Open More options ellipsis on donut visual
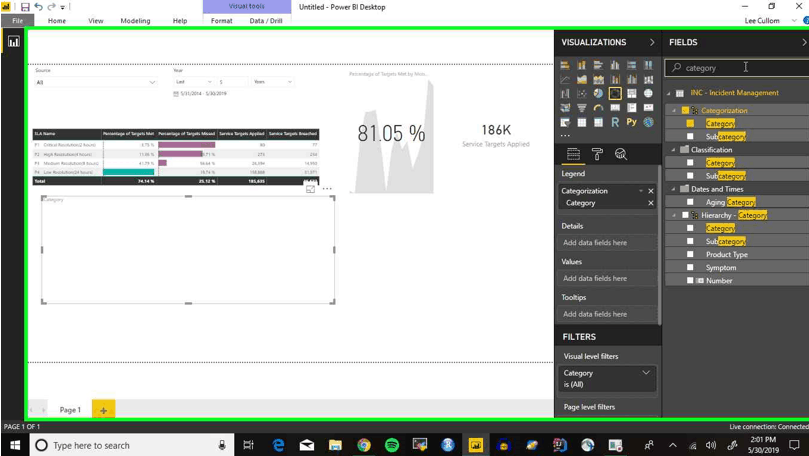Viewport: 809px width, 456px height. pos(327,189)
